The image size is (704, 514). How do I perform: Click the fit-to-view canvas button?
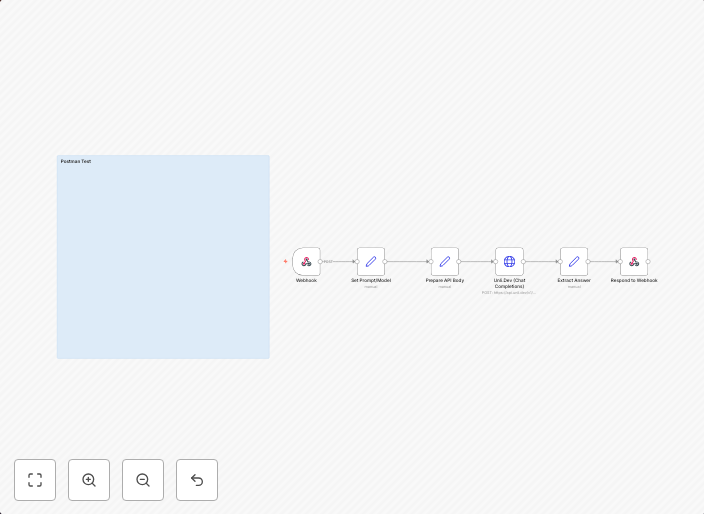pyautogui.click(x=35, y=480)
